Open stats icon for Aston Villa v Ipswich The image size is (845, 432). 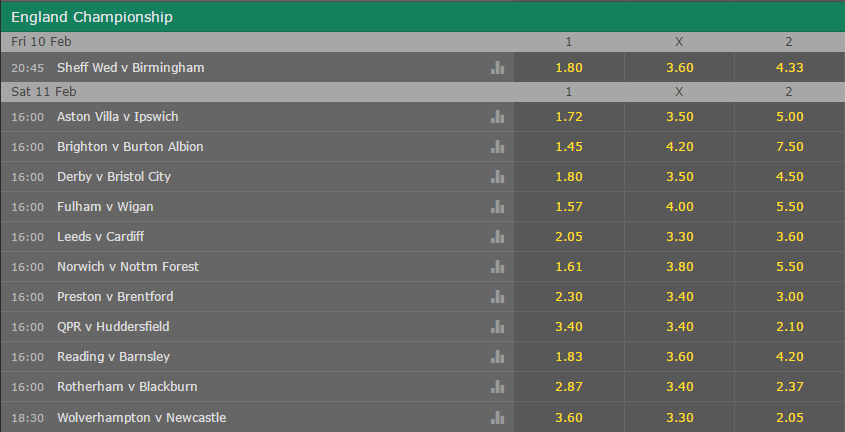pos(497,116)
